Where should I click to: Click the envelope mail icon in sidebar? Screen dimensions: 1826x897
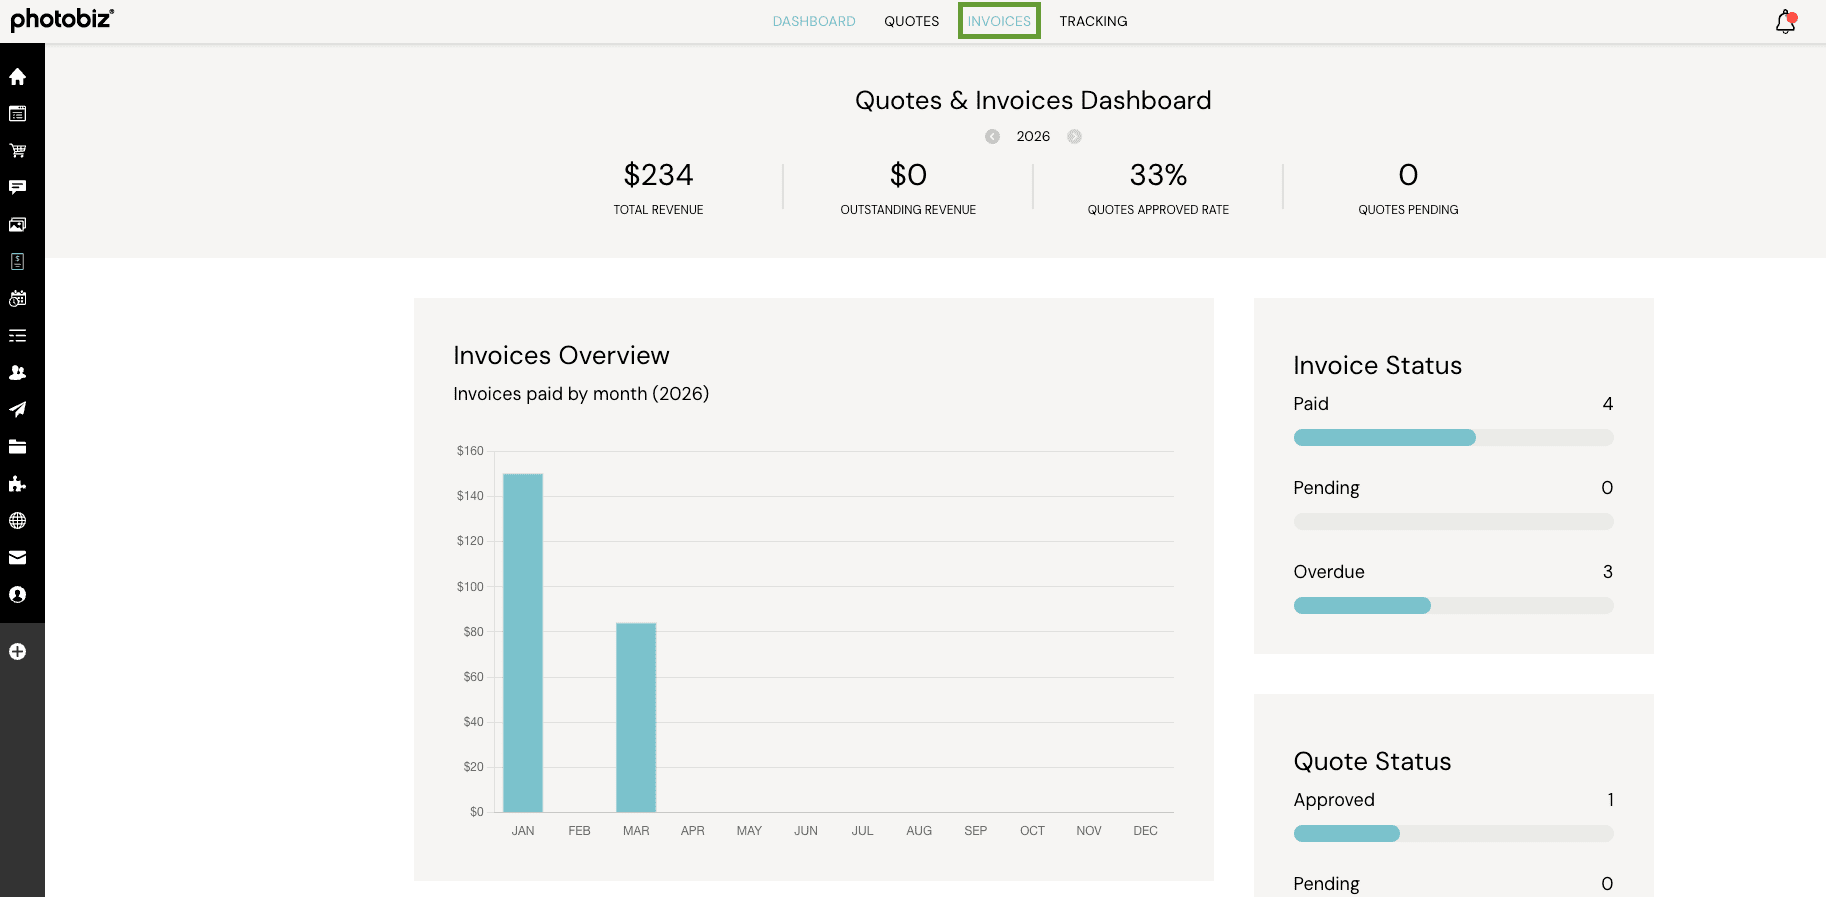tap(17, 558)
